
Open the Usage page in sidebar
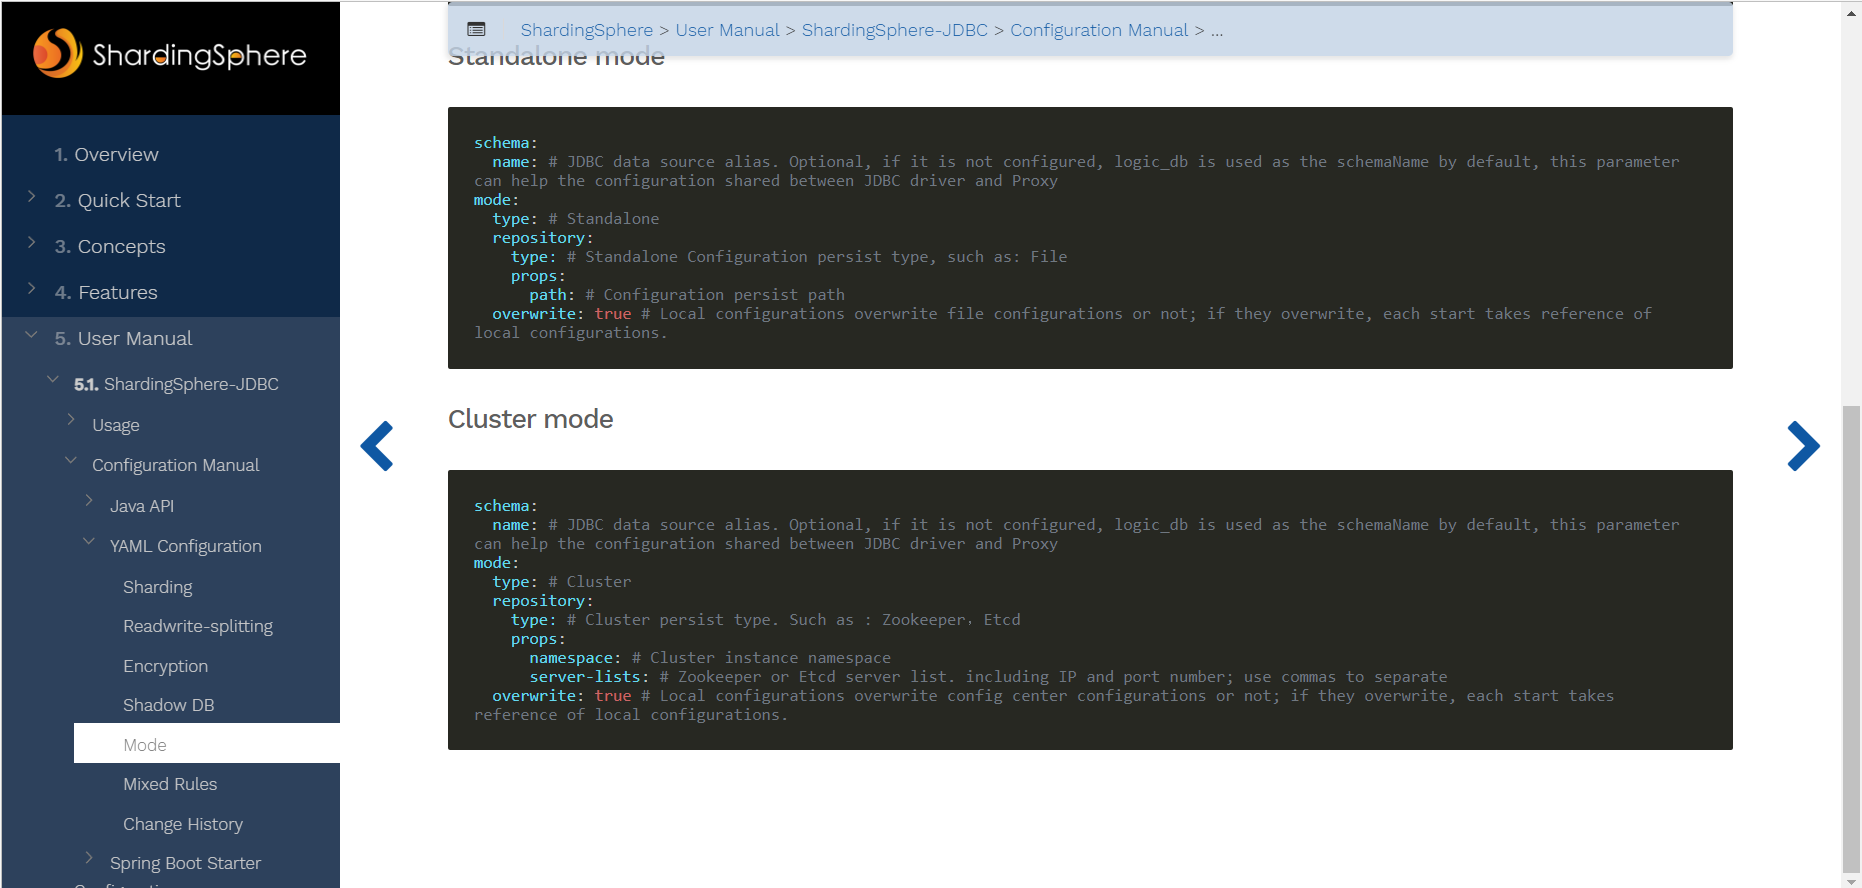click(x=116, y=425)
